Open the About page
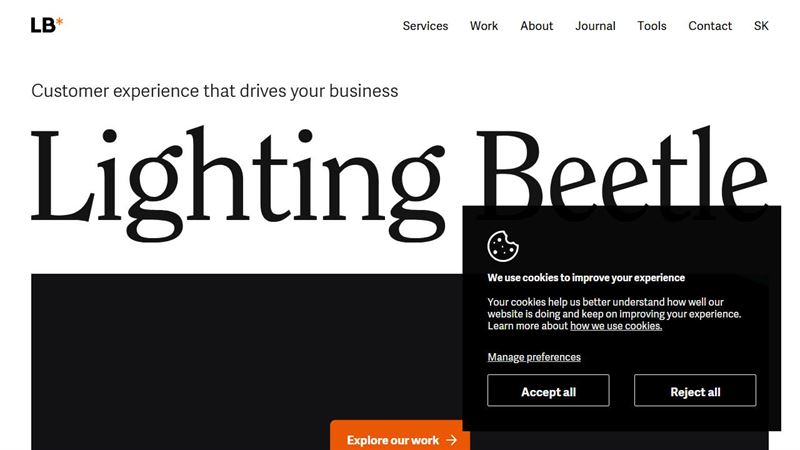This screenshot has width=800, height=450. pos(536,26)
